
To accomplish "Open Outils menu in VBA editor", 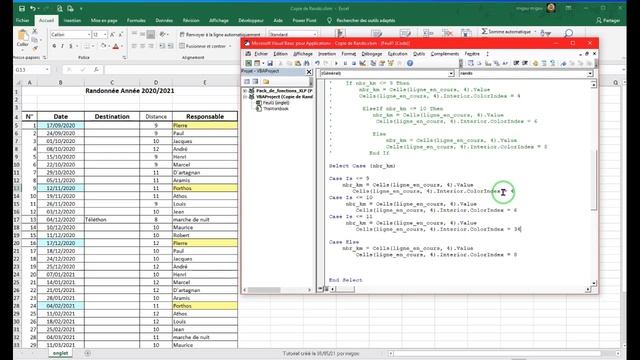I will coord(419,53).
